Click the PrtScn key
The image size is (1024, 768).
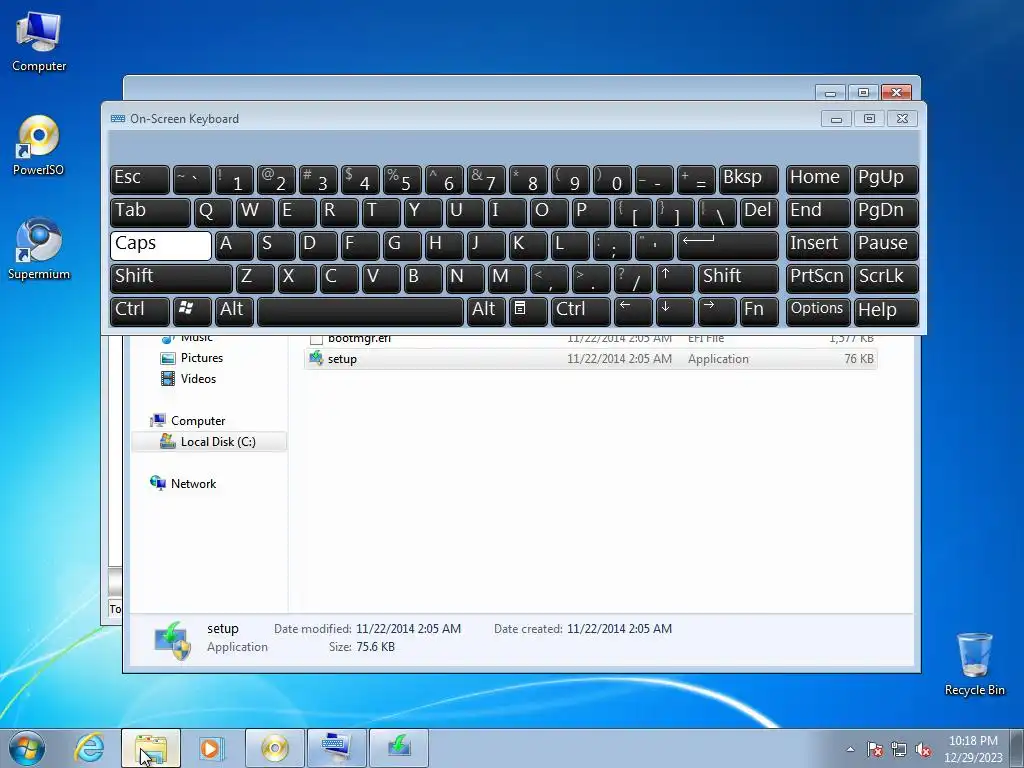[818, 278]
